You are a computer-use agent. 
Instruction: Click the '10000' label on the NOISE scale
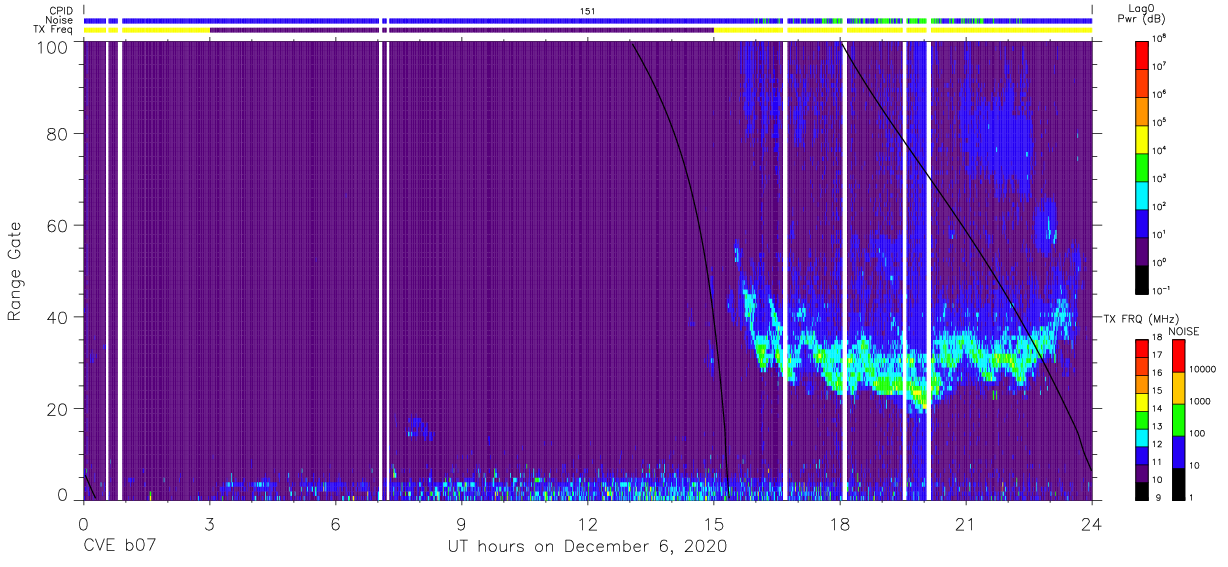click(1204, 370)
